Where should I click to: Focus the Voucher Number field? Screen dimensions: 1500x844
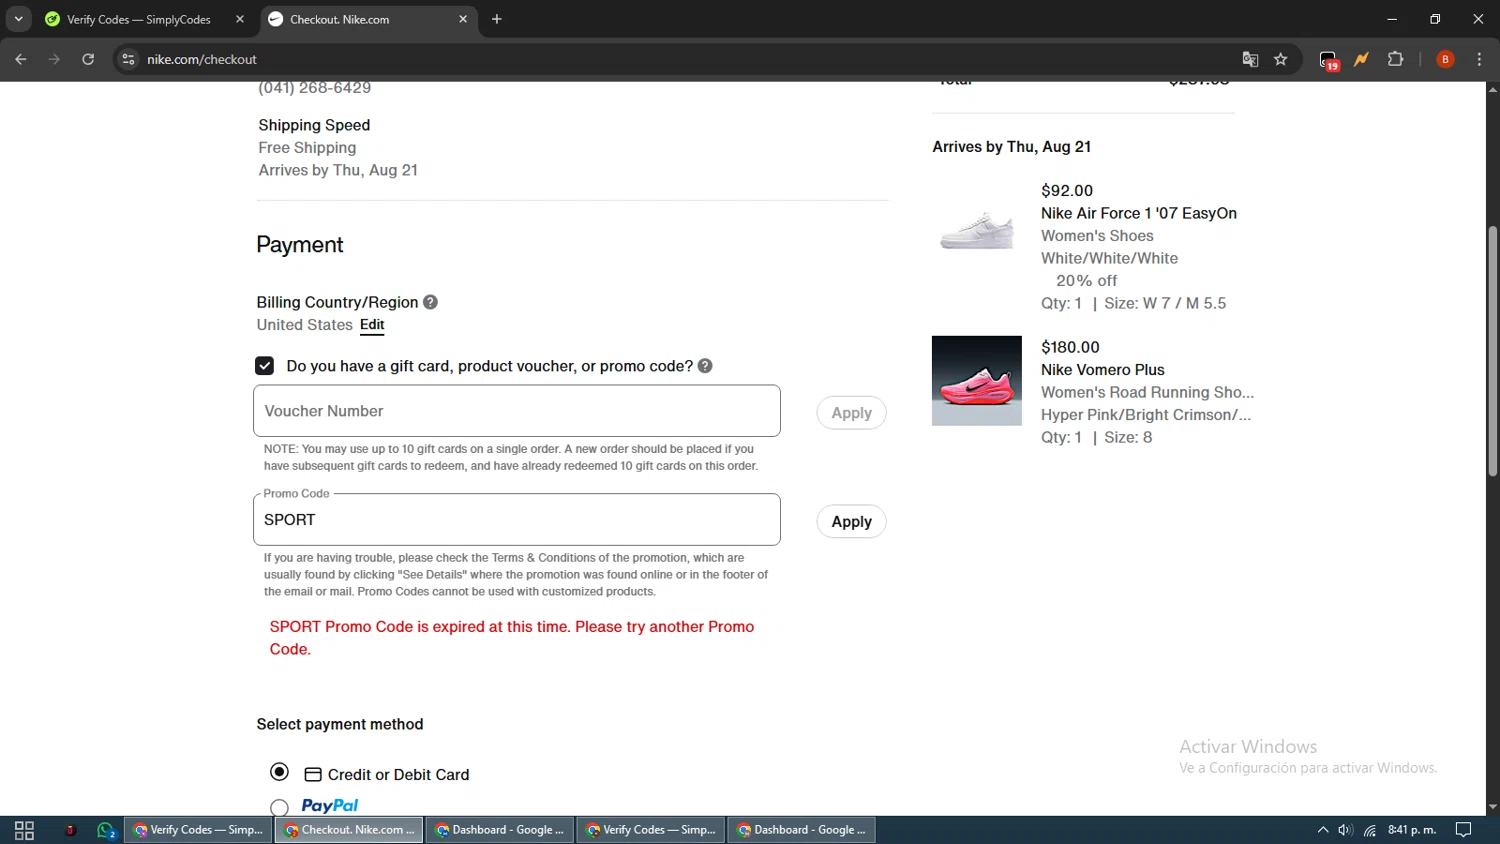click(517, 411)
